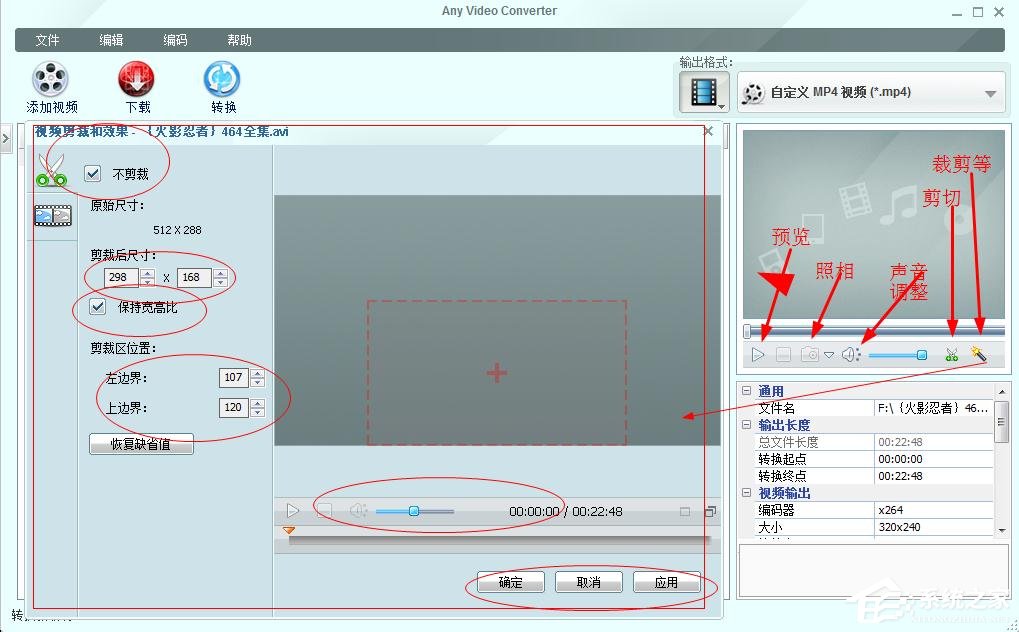Uncheck the 不剪裁 checkbox
Image resolution: width=1019 pixels, height=632 pixels.
point(93,172)
